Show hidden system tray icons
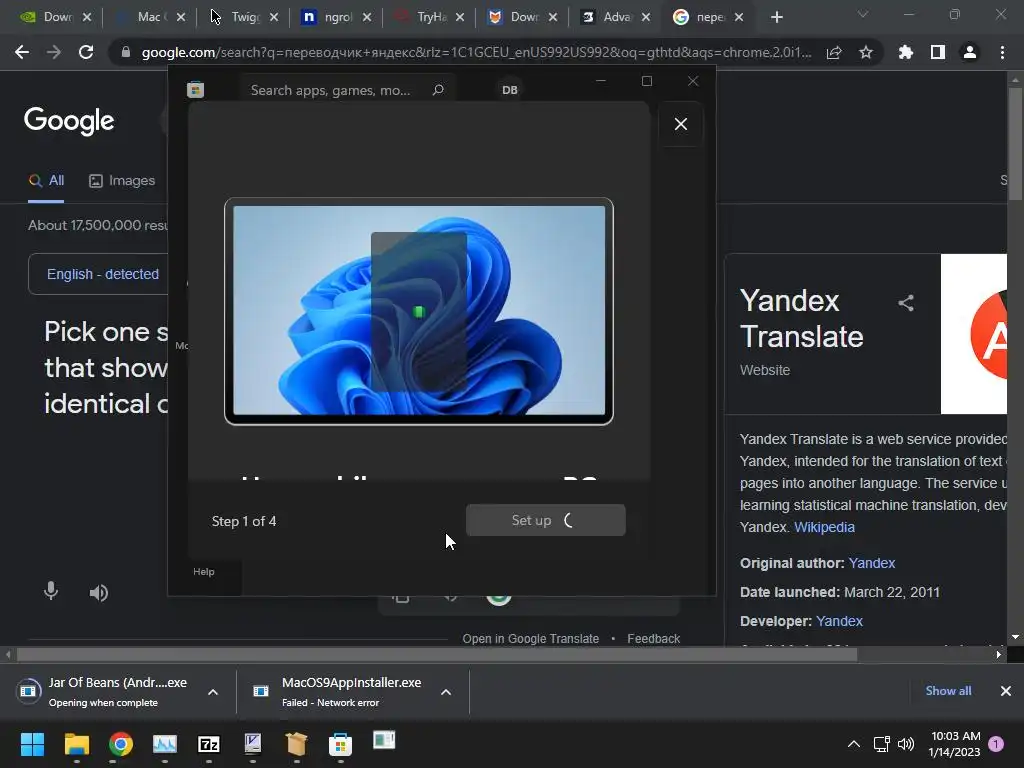 [854, 744]
